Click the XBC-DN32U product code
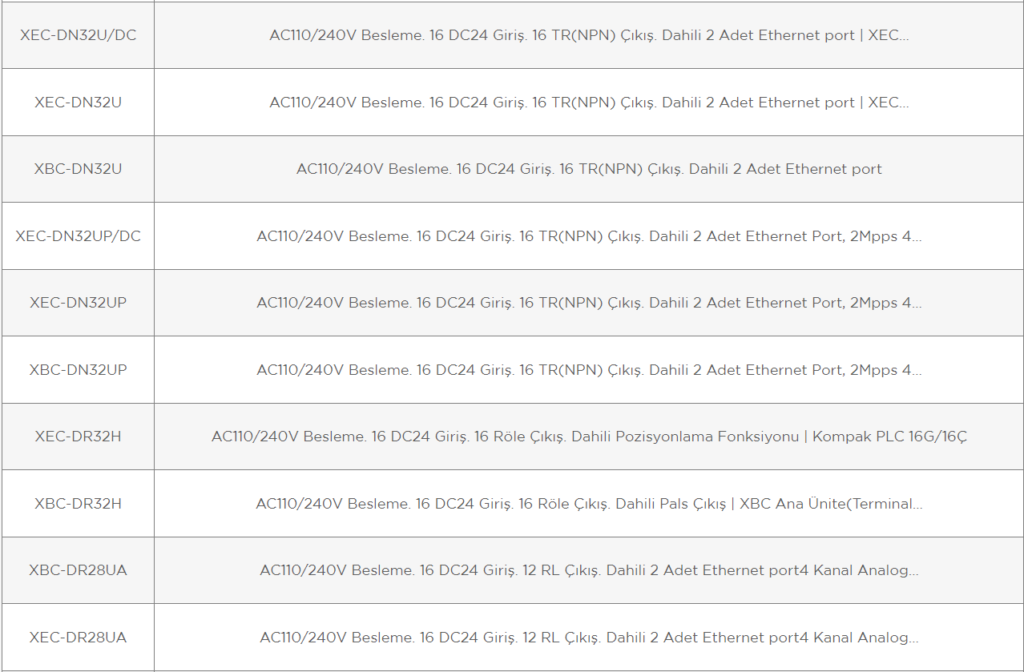Viewport: 1024px width, 672px height. coord(78,169)
